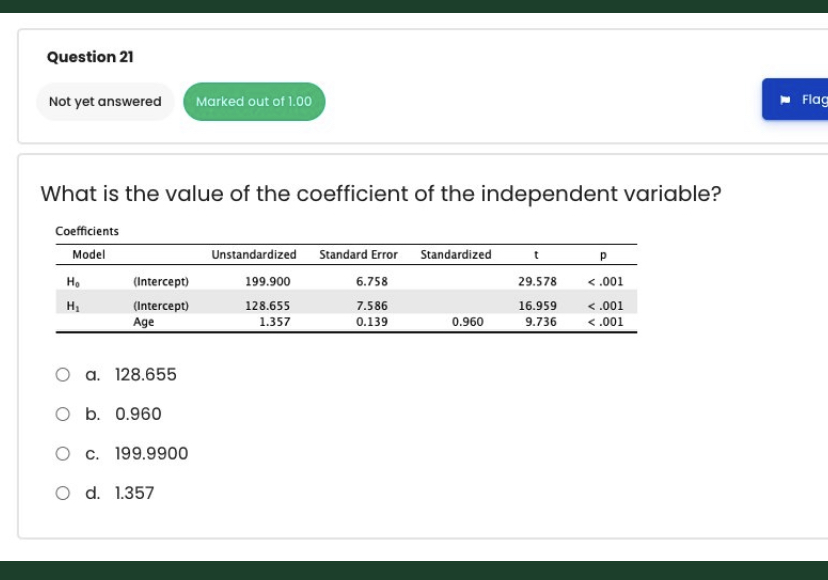The width and height of the screenshot is (828, 580).
Task: Click the 'Question 21' heading
Action: click(x=90, y=57)
